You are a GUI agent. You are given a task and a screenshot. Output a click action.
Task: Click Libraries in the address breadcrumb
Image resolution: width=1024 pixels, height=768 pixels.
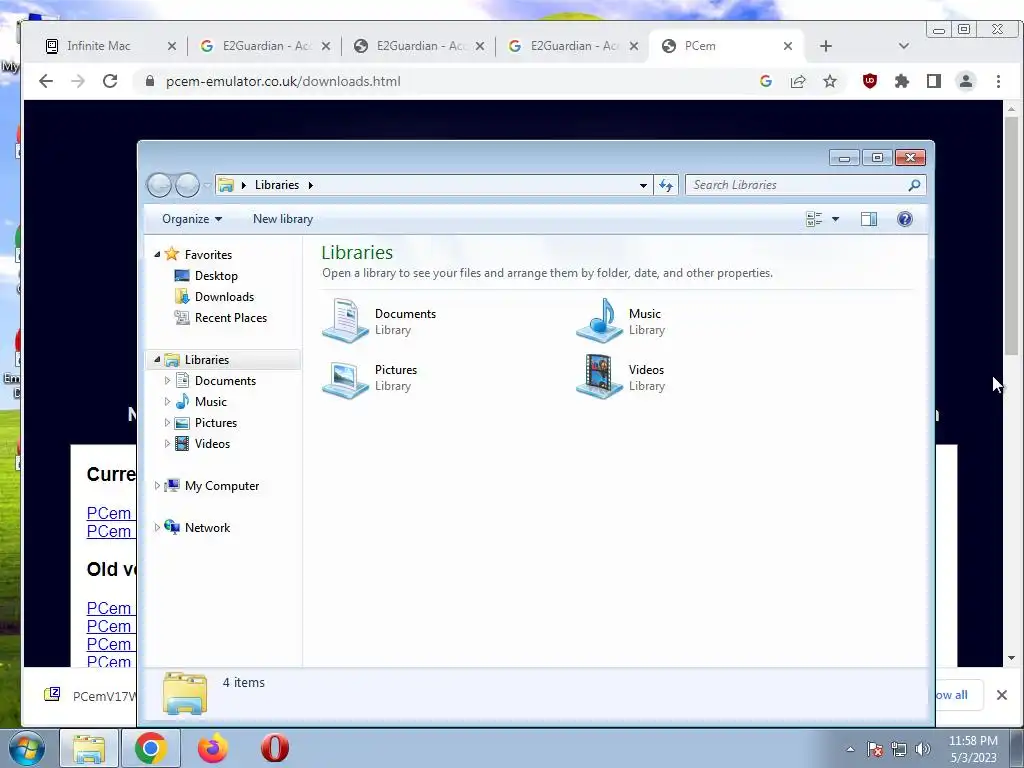277,185
